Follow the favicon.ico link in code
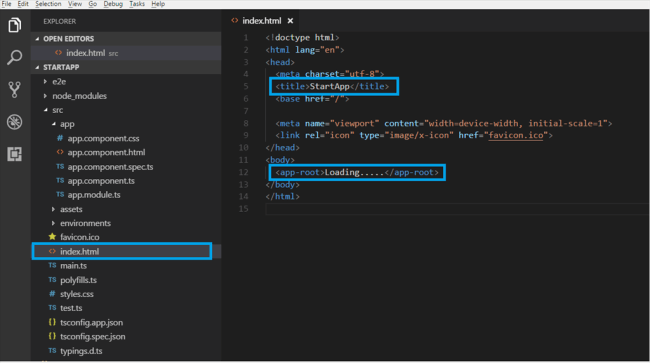650x363 pixels. tap(516, 136)
